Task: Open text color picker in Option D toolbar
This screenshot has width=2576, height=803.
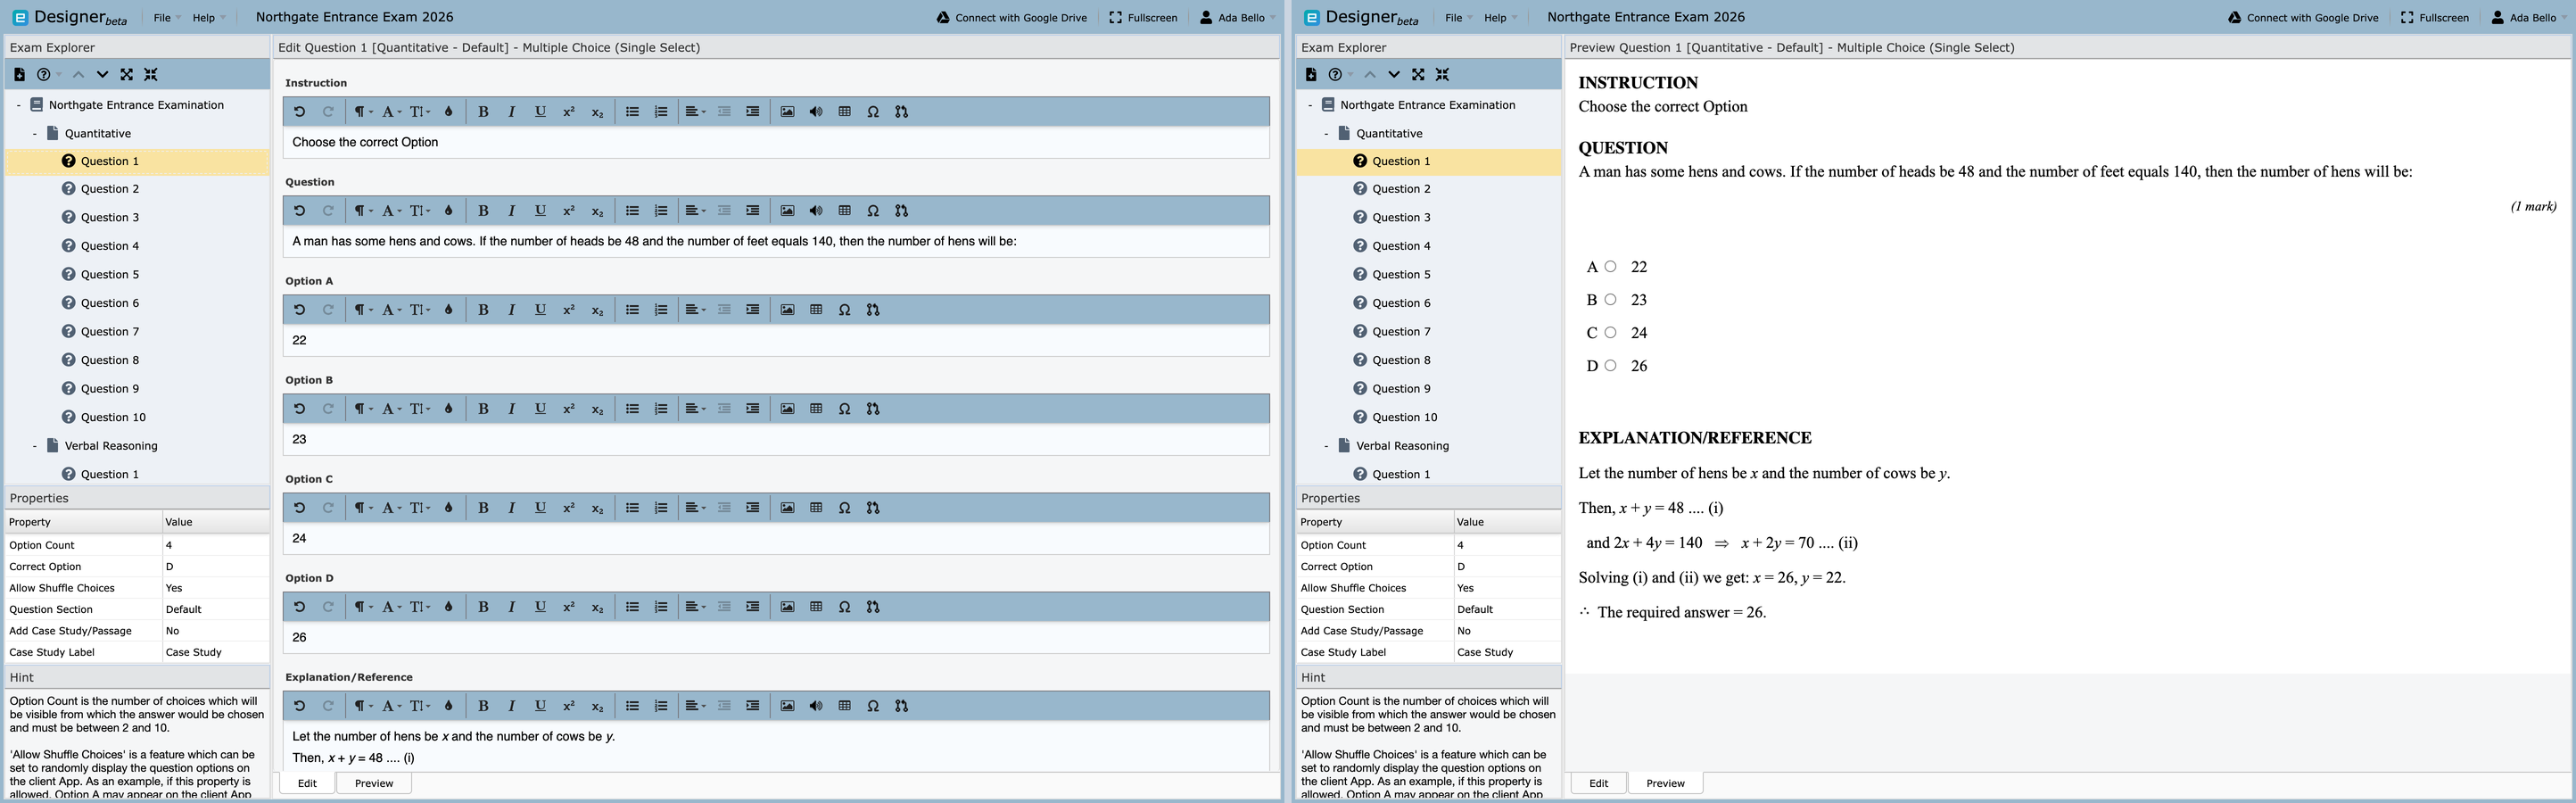Action: (448, 607)
